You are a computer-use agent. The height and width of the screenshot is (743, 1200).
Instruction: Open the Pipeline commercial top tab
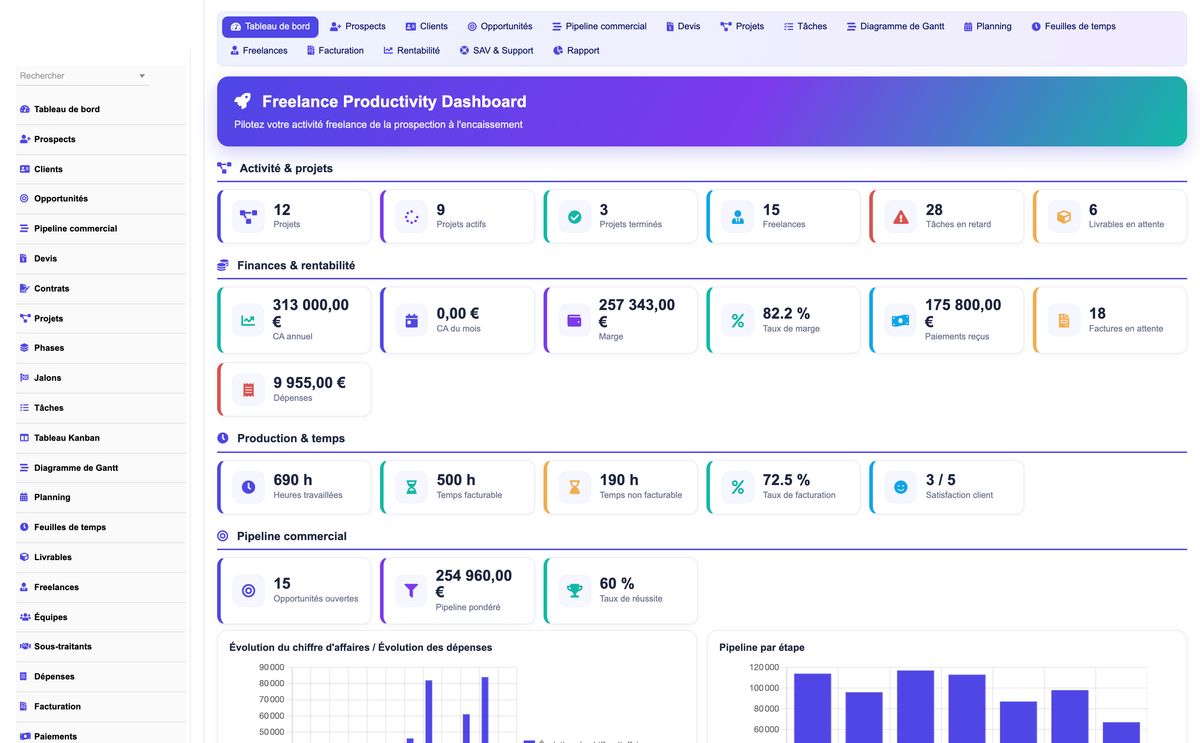point(598,26)
